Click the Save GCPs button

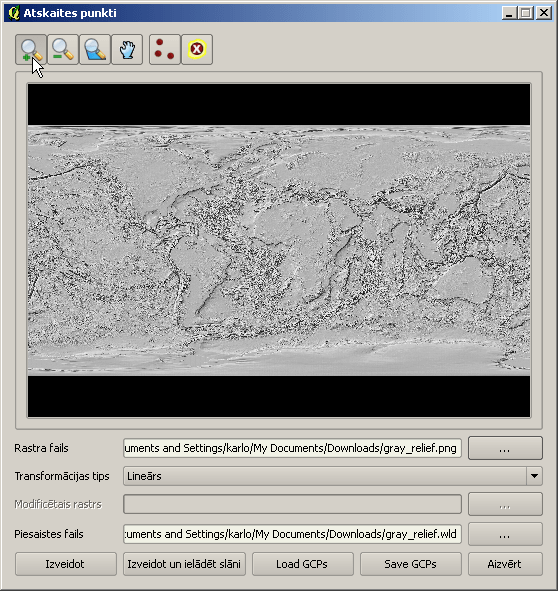[x=411, y=564]
